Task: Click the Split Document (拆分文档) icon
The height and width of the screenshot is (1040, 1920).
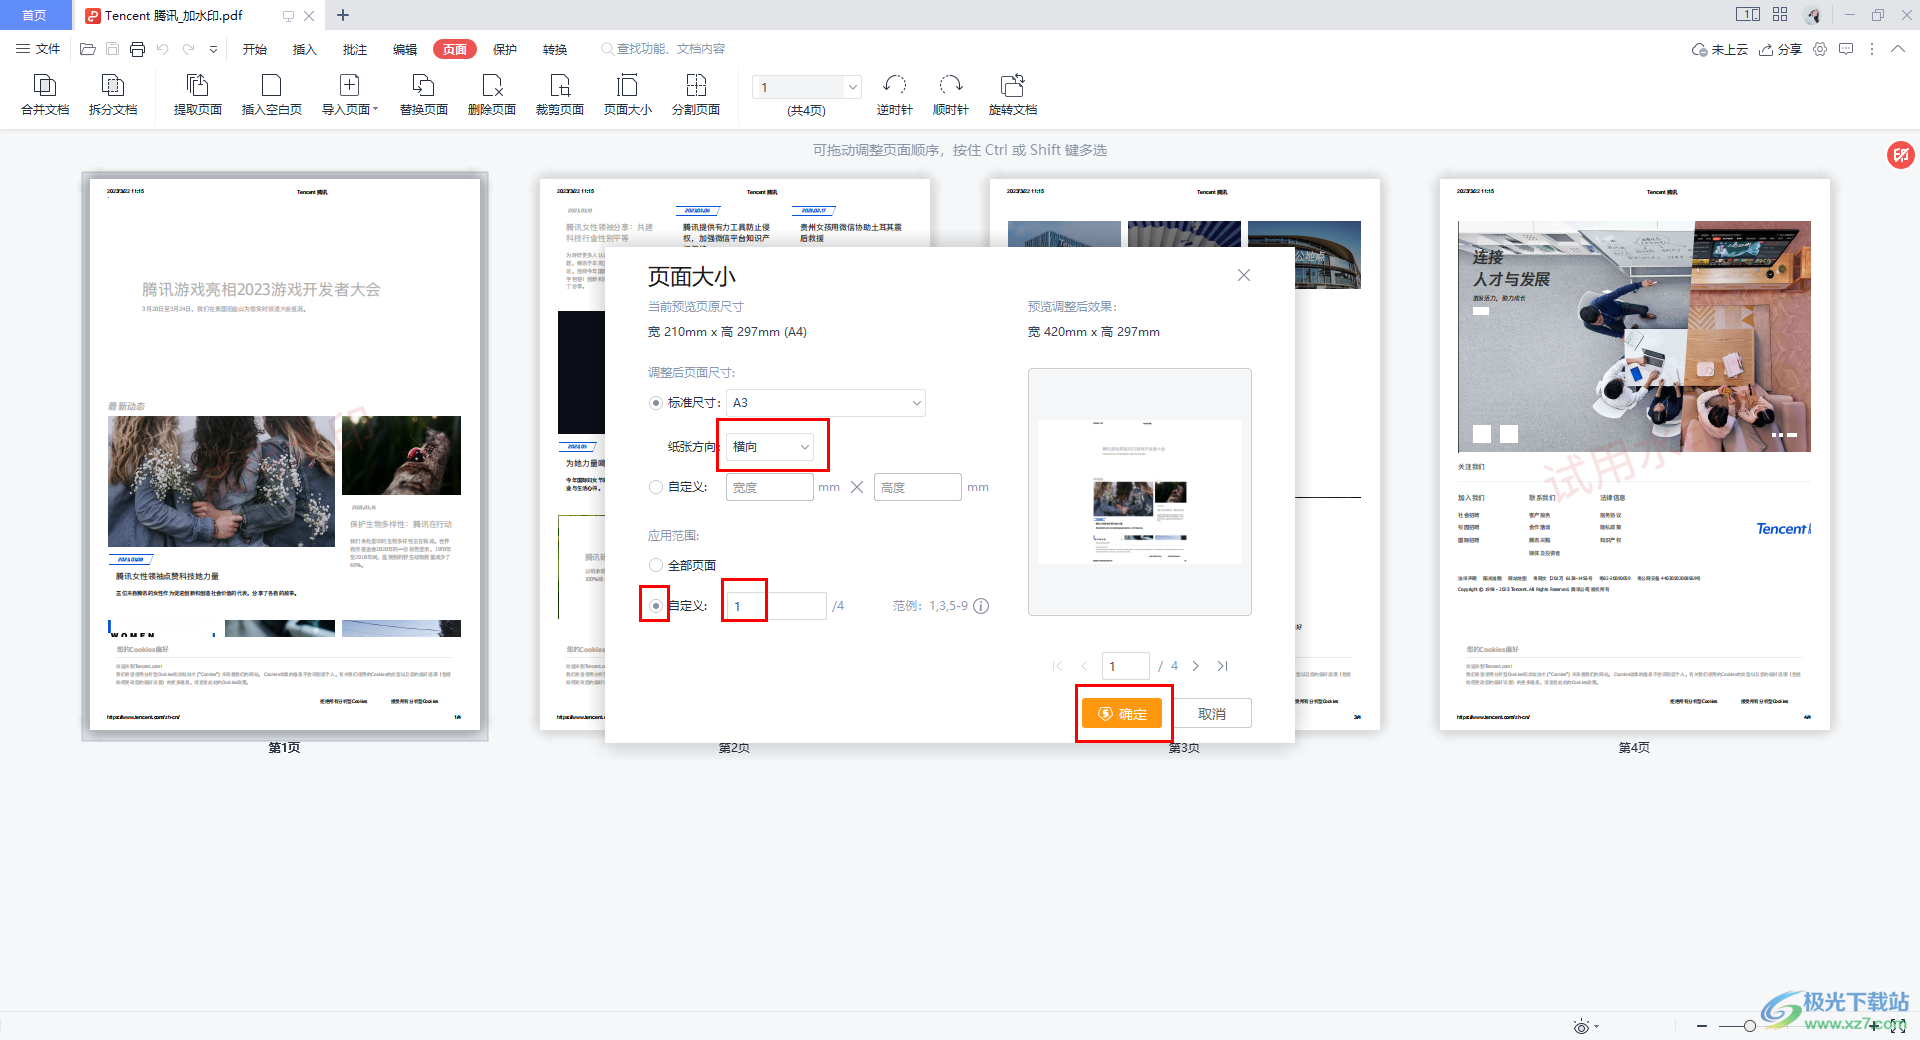Action: pyautogui.click(x=113, y=95)
